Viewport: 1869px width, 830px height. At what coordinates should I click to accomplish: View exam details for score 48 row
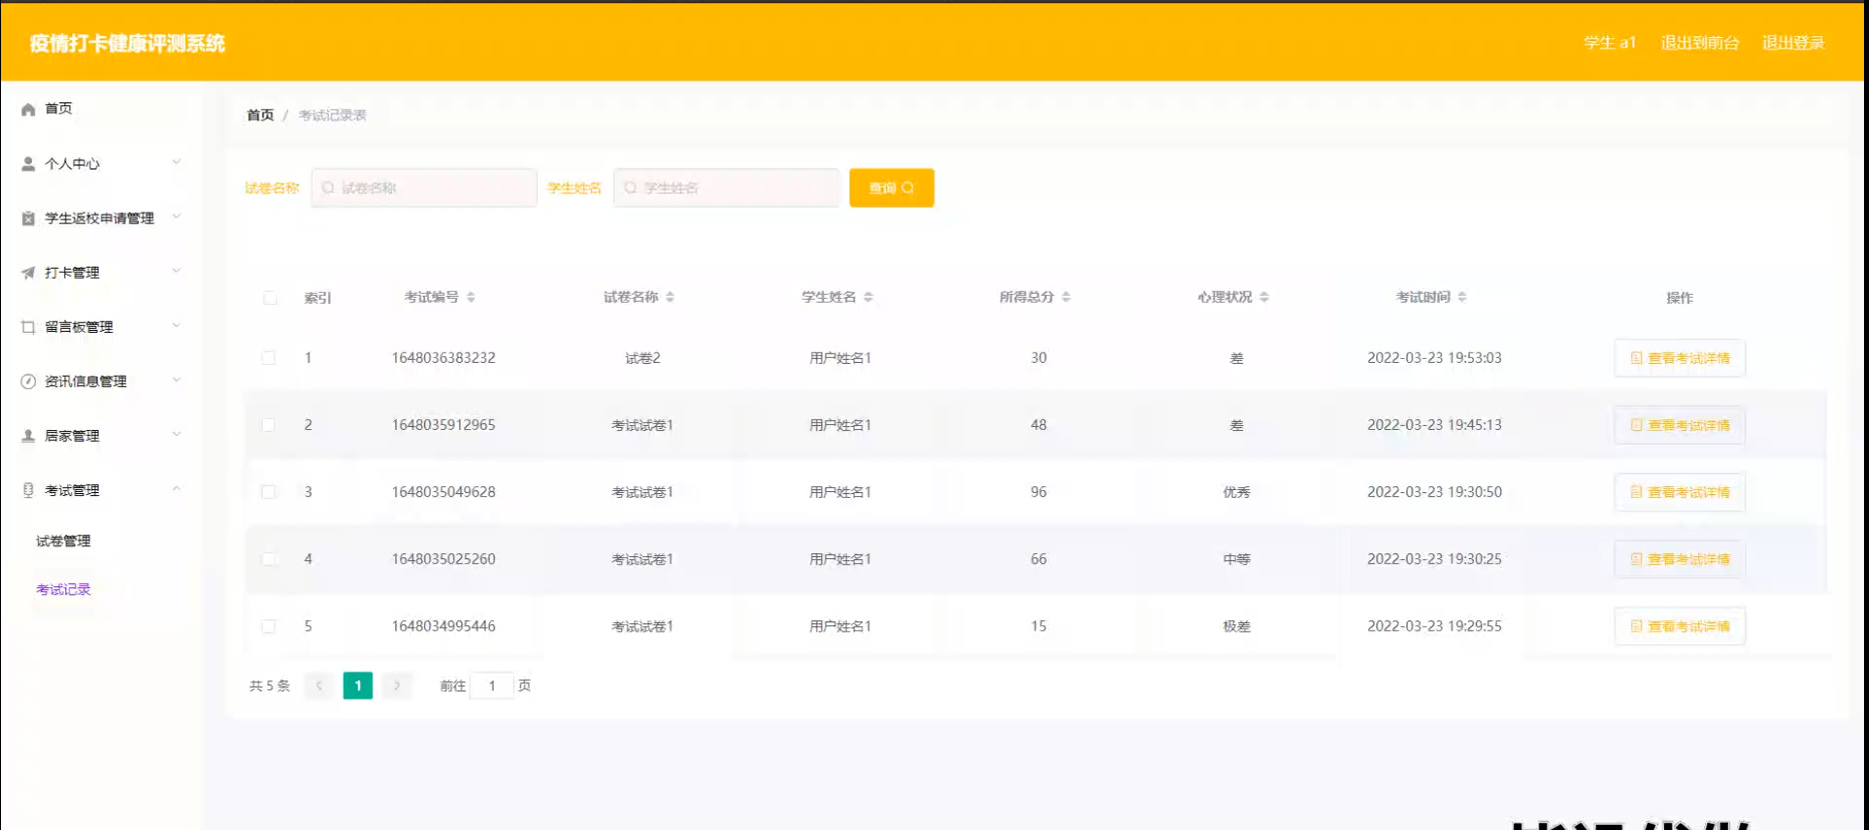1679,425
